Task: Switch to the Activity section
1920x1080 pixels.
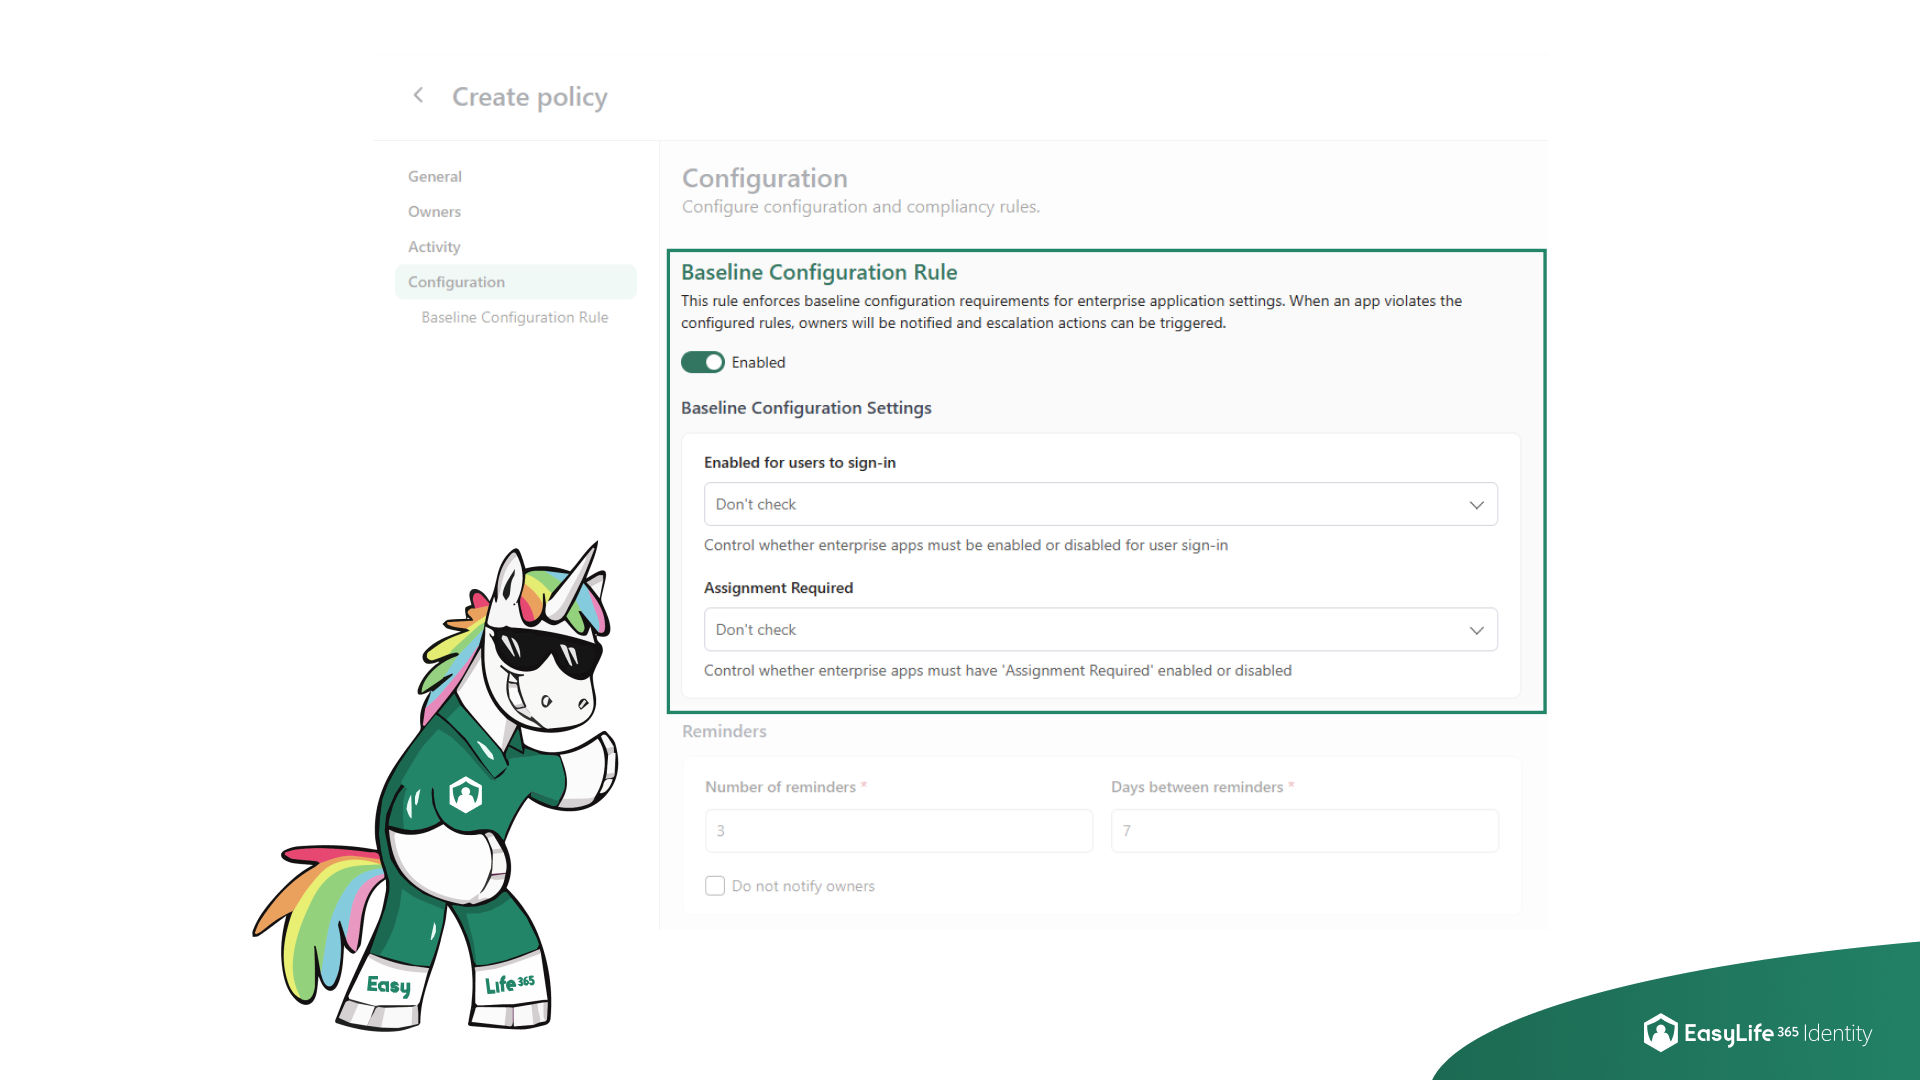Action: (433, 246)
